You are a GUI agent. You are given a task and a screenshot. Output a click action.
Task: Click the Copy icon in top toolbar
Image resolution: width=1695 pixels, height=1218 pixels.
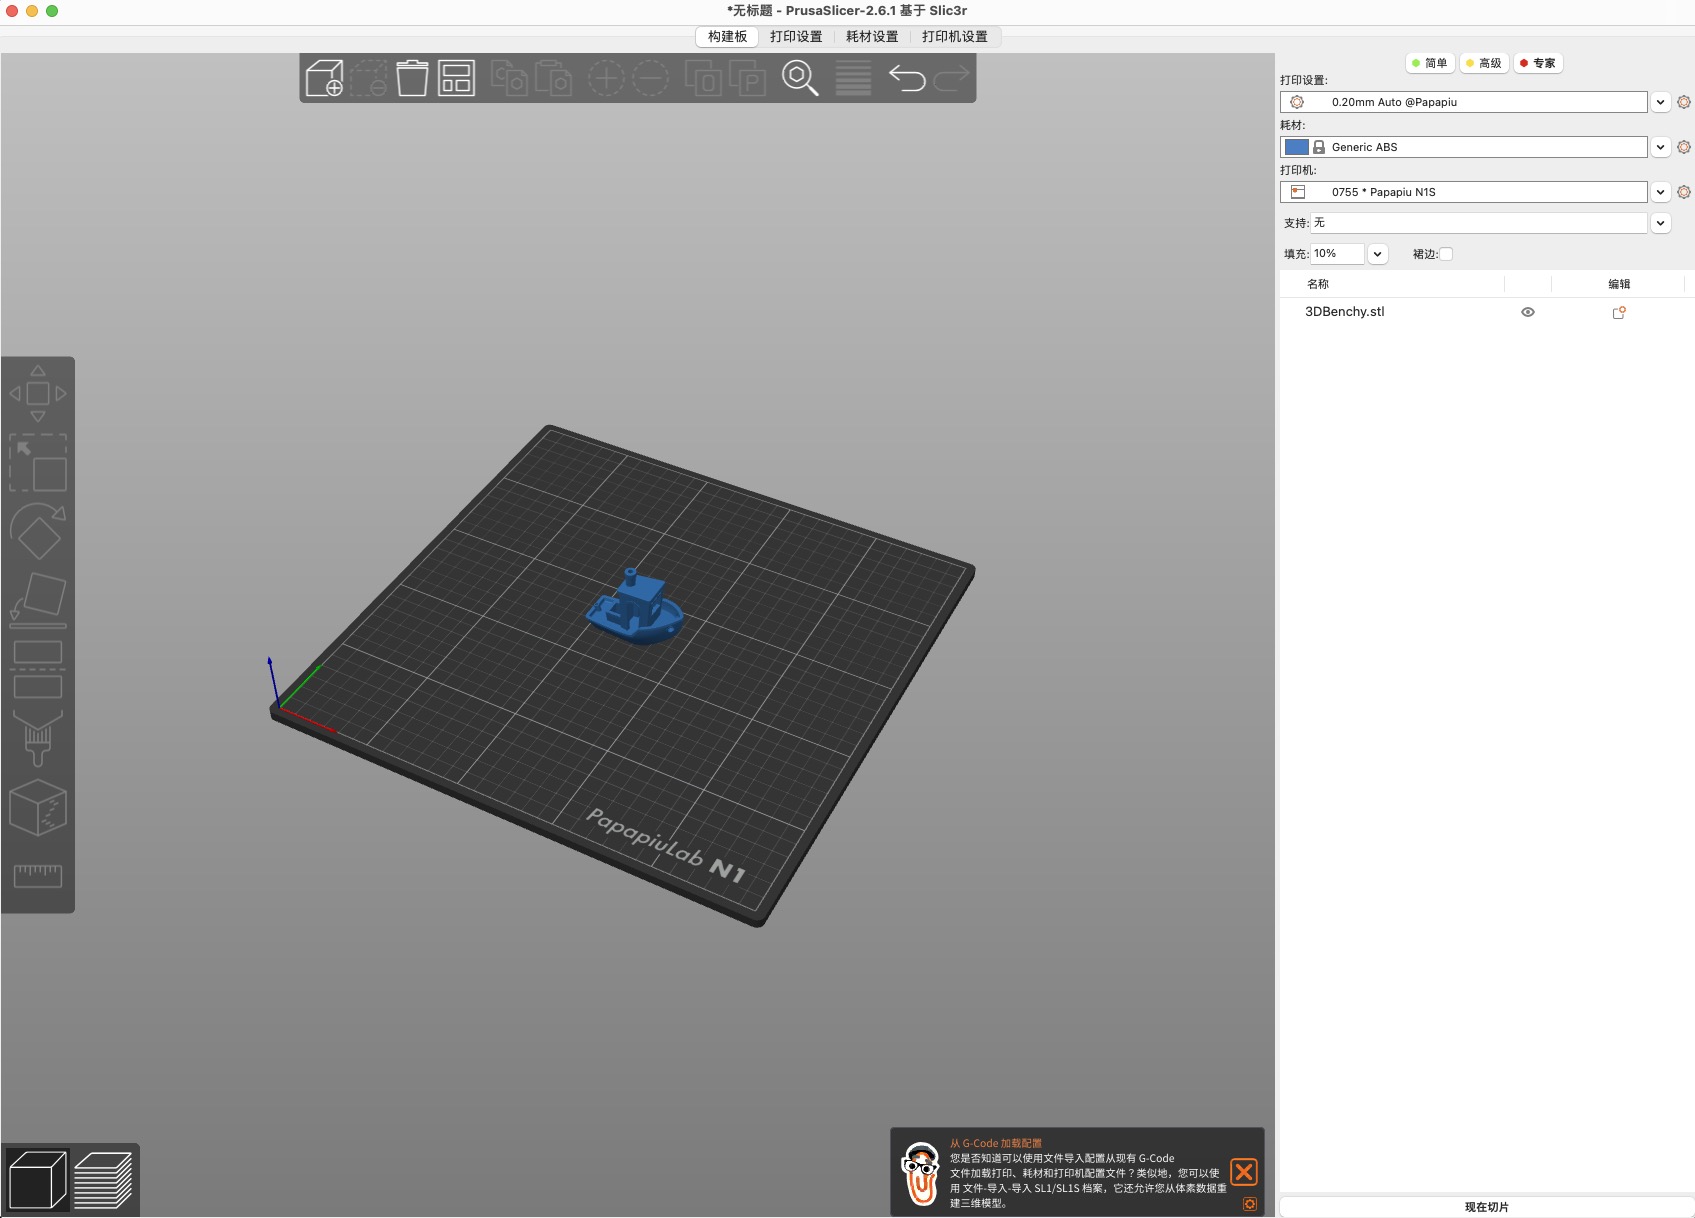(509, 78)
